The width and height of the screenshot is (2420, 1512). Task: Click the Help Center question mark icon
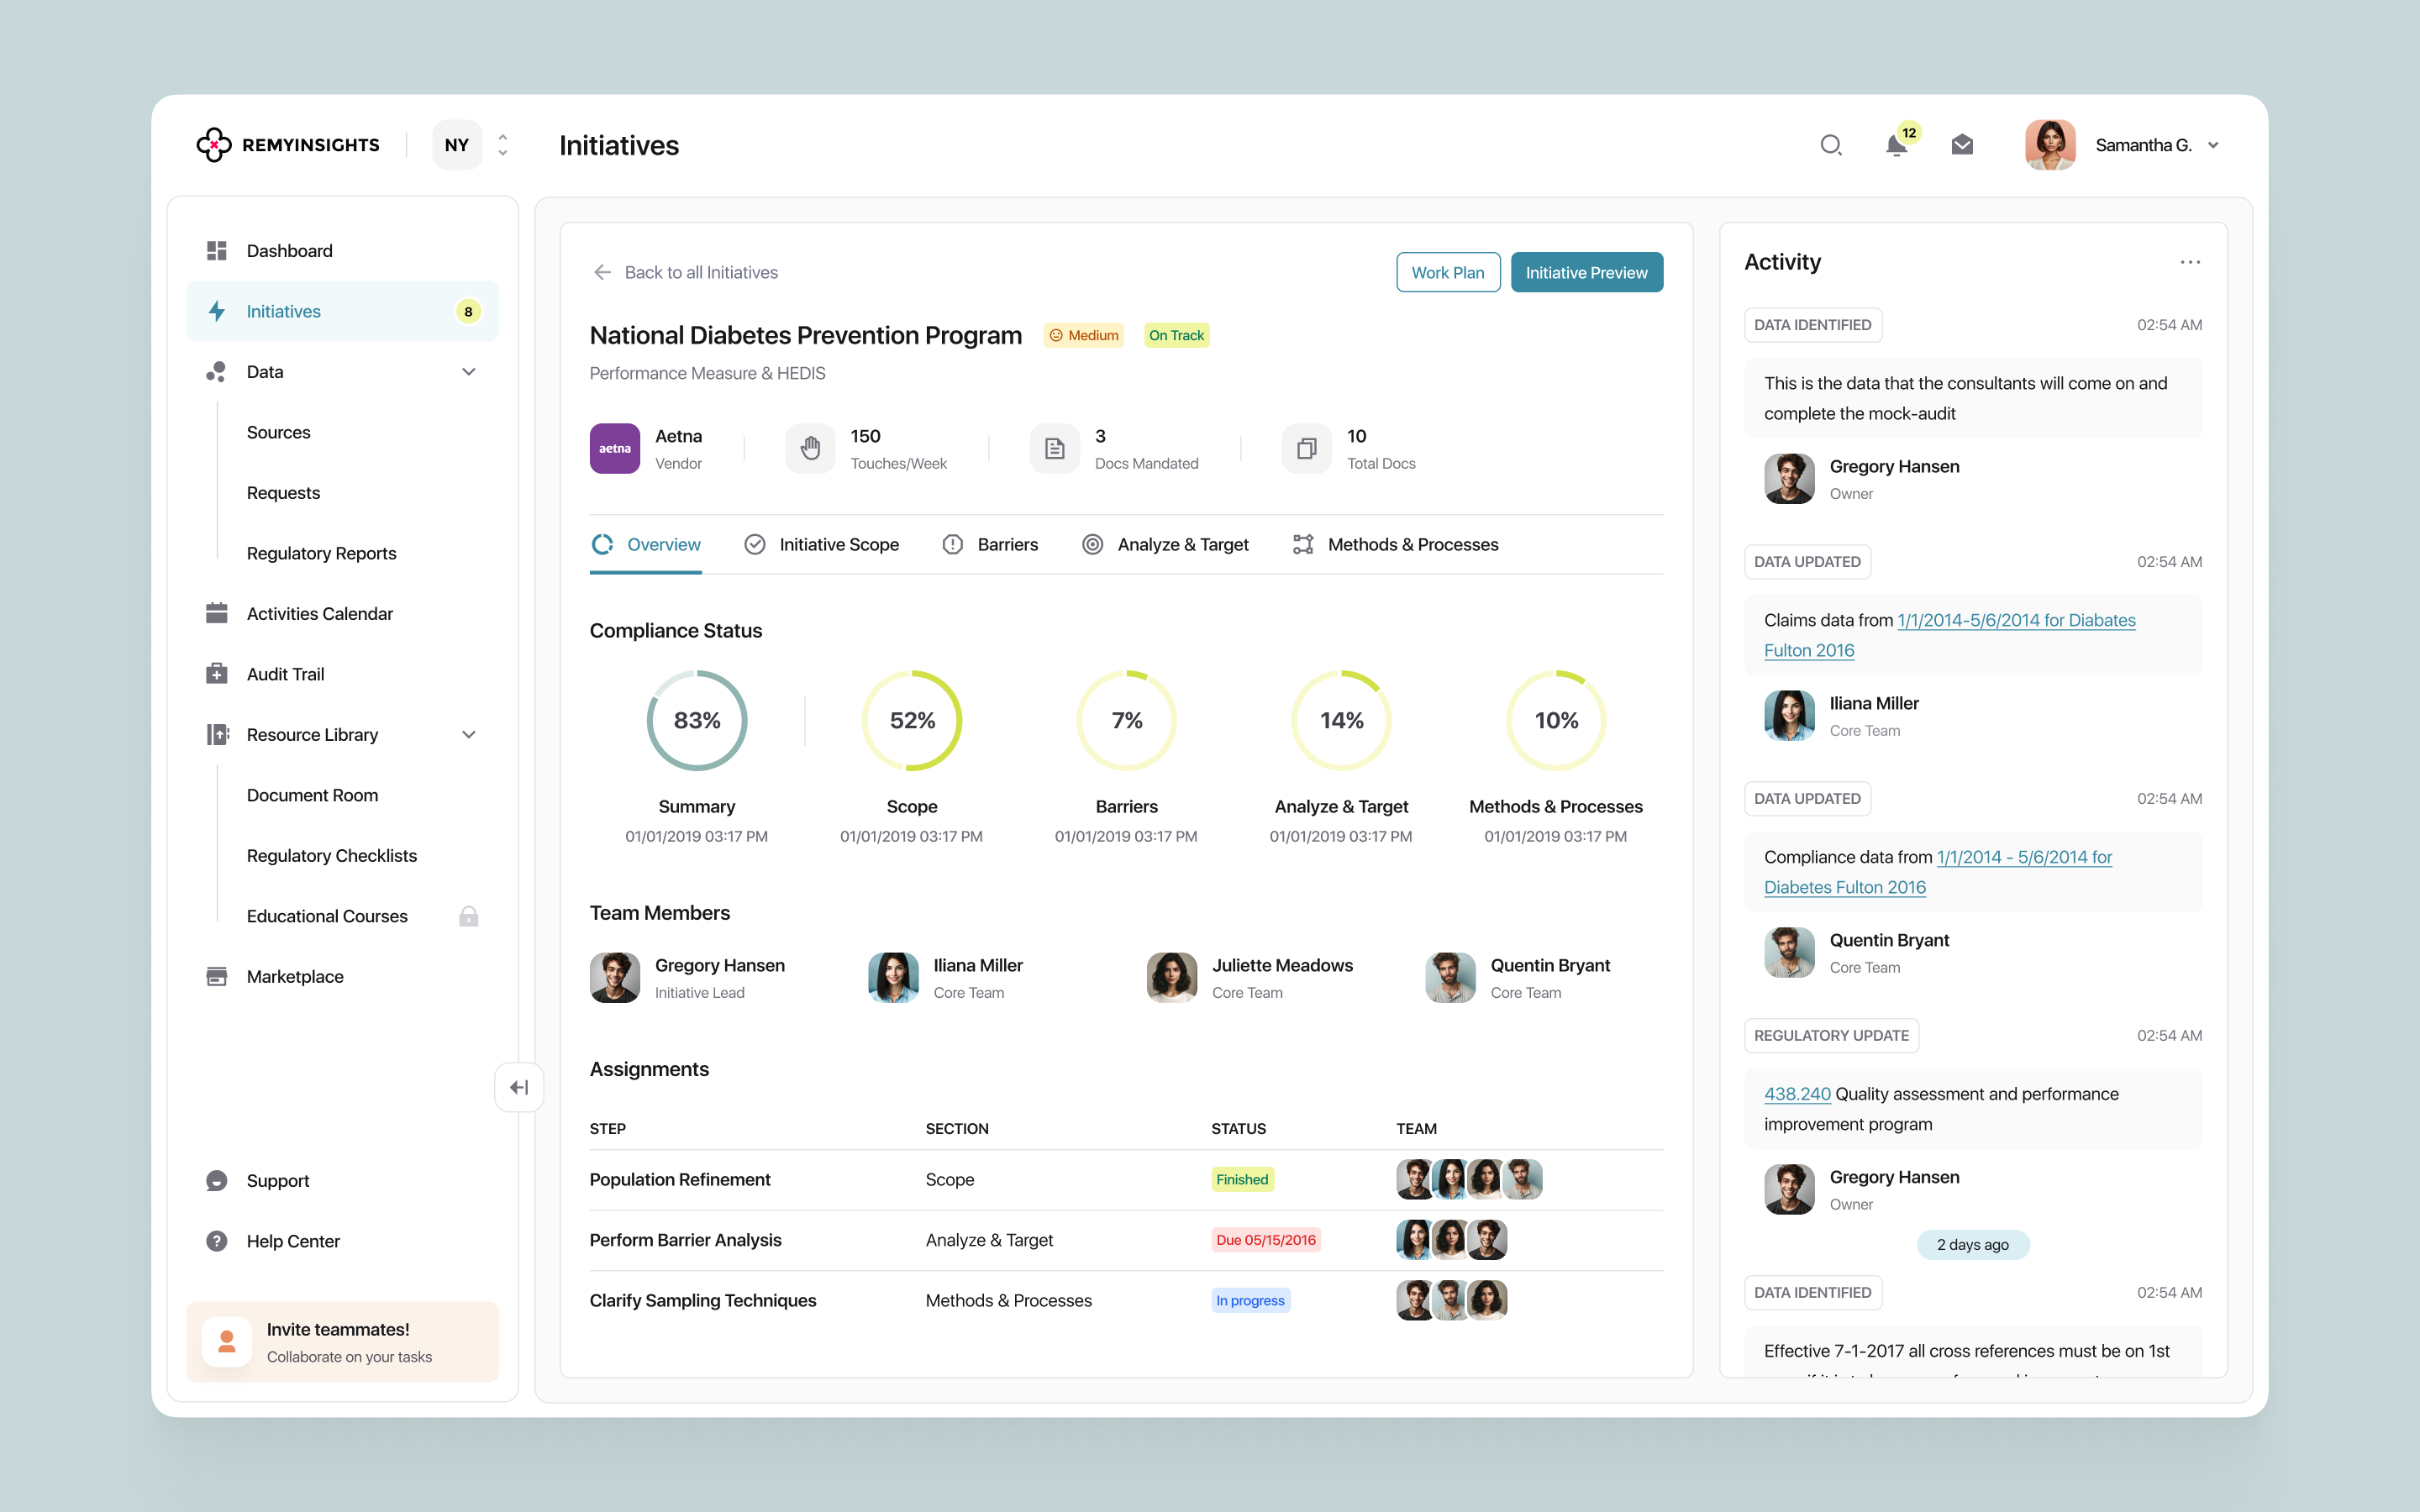coord(217,1241)
